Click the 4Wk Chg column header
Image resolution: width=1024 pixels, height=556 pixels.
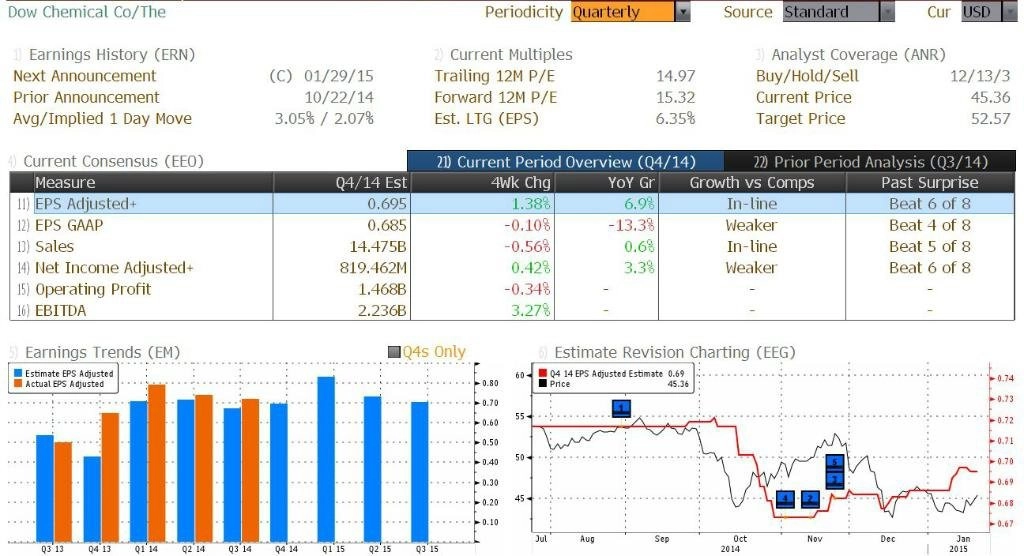click(x=483, y=182)
